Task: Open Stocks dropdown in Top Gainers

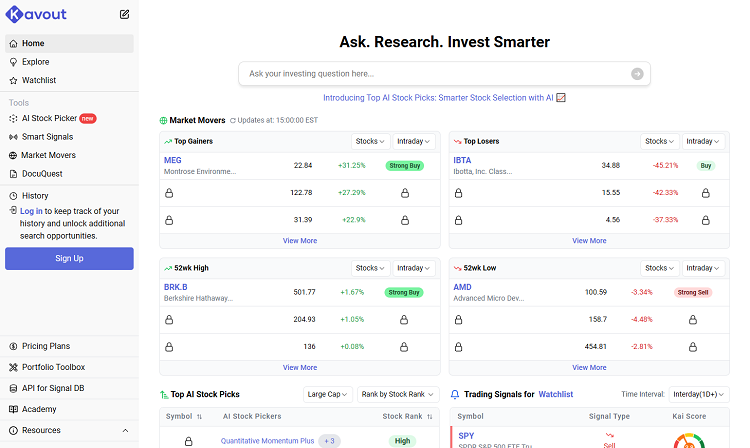Action: pyautogui.click(x=370, y=142)
